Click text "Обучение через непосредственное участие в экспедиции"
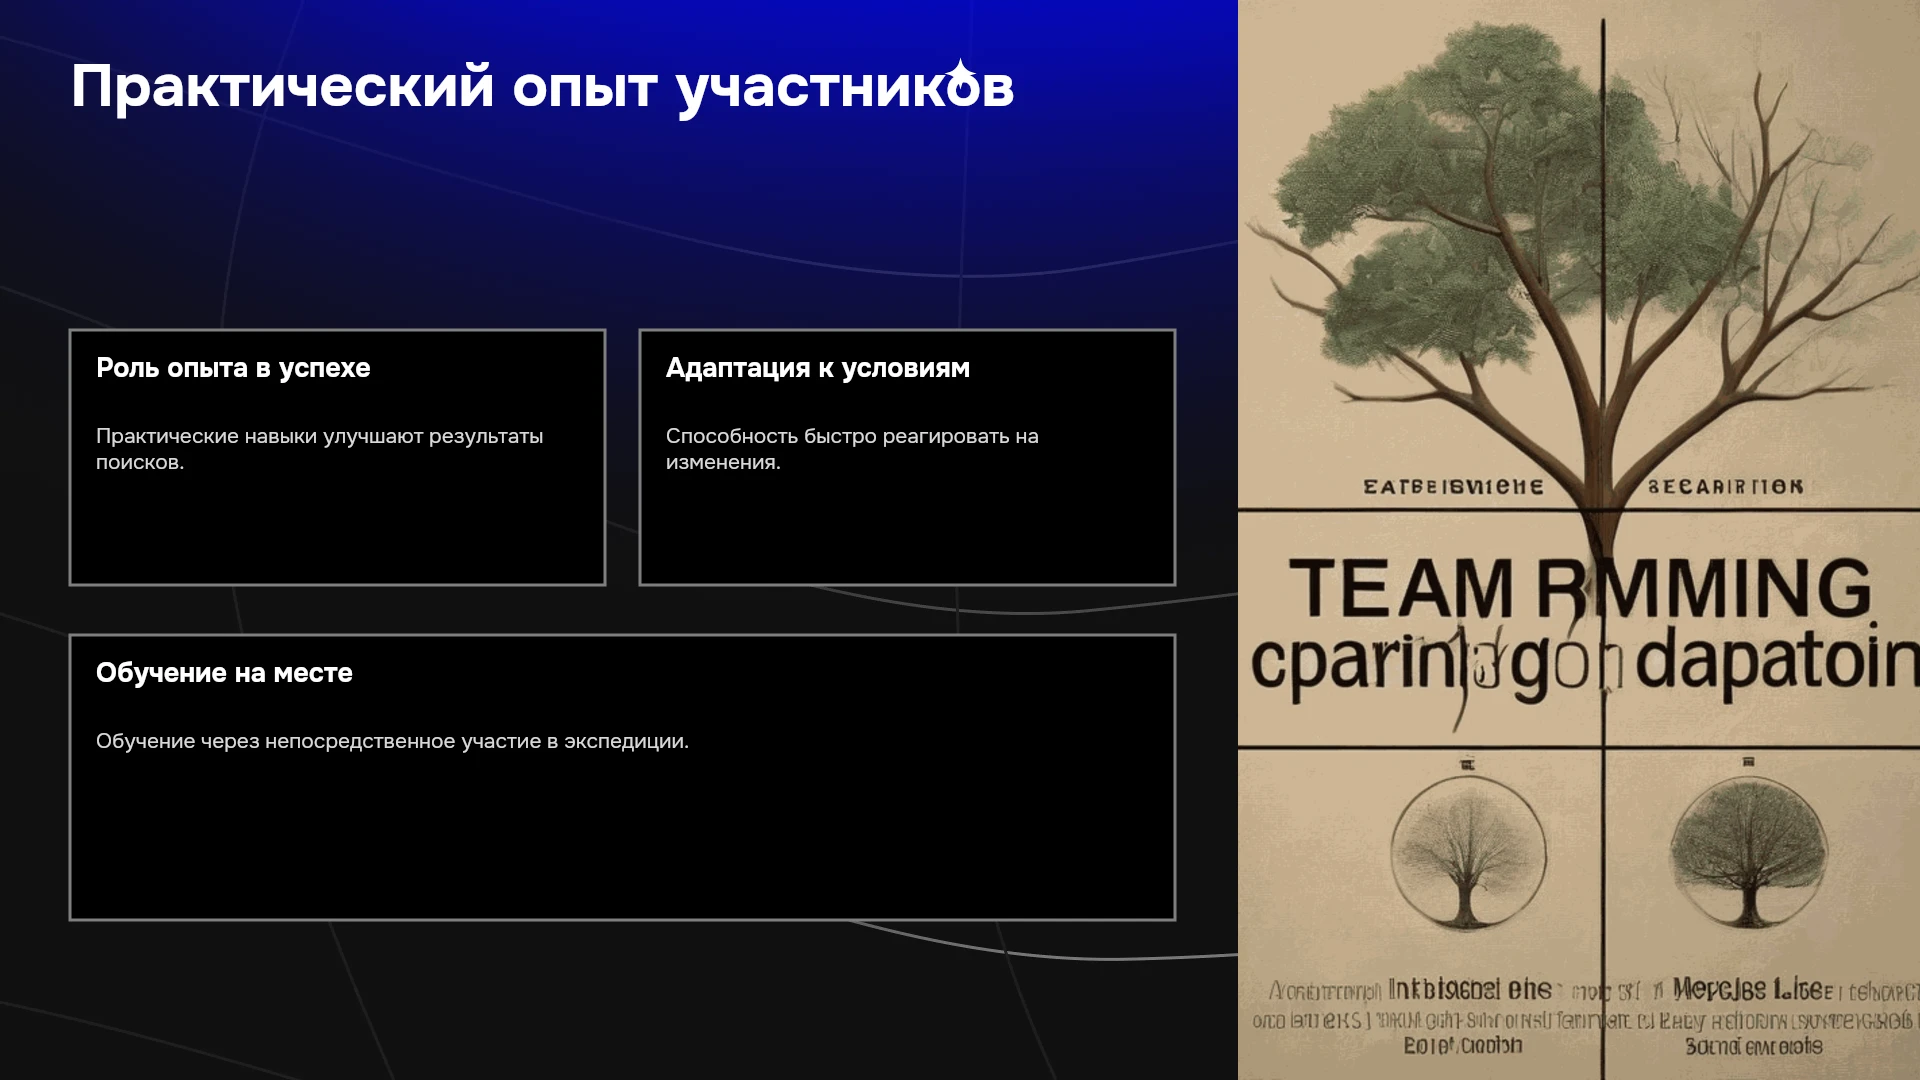Image resolution: width=1920 pixels, height=1080 pixels. [392, 741]
